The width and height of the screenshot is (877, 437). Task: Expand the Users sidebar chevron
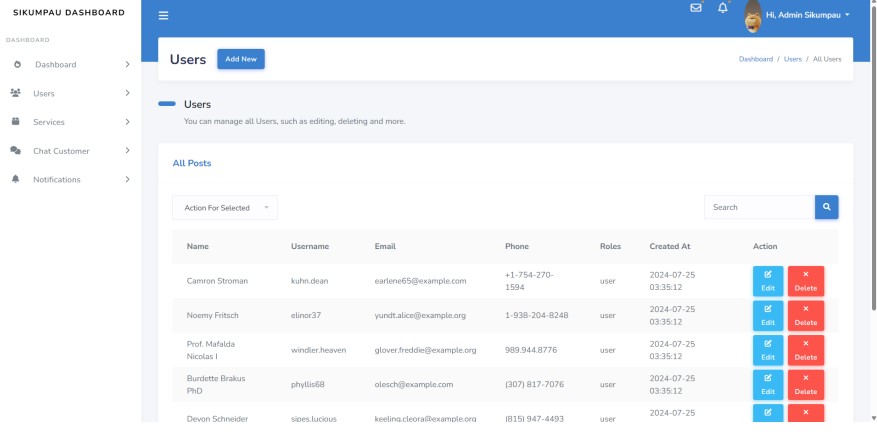[128, 93]
